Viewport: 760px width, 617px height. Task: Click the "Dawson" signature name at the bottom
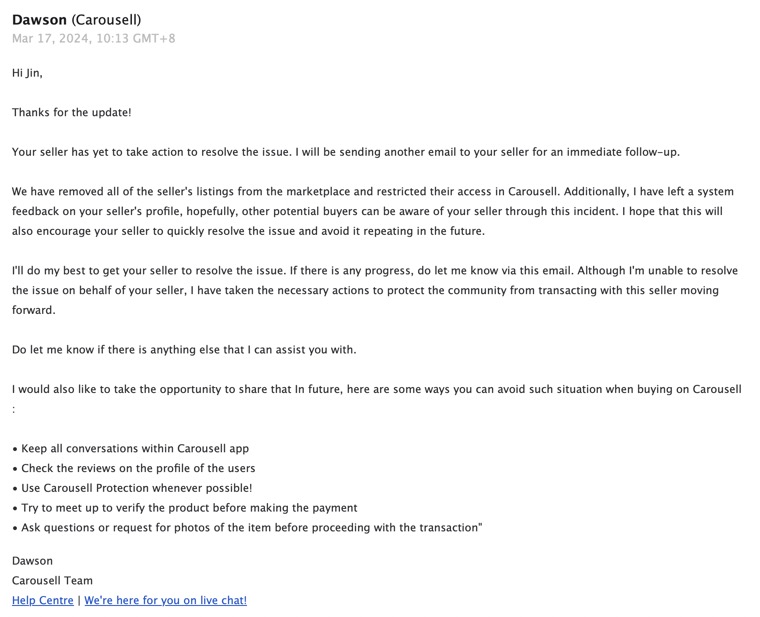pos(32,560)
